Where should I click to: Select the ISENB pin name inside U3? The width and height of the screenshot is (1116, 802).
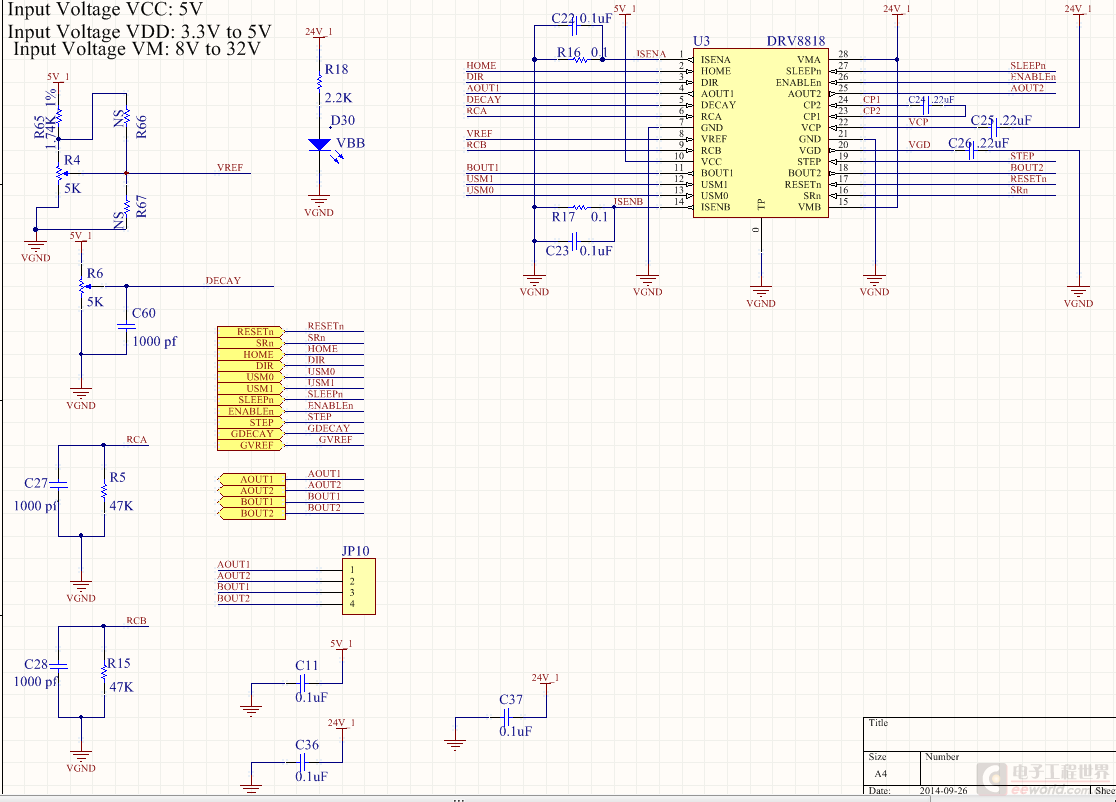(x=715, y=207)
